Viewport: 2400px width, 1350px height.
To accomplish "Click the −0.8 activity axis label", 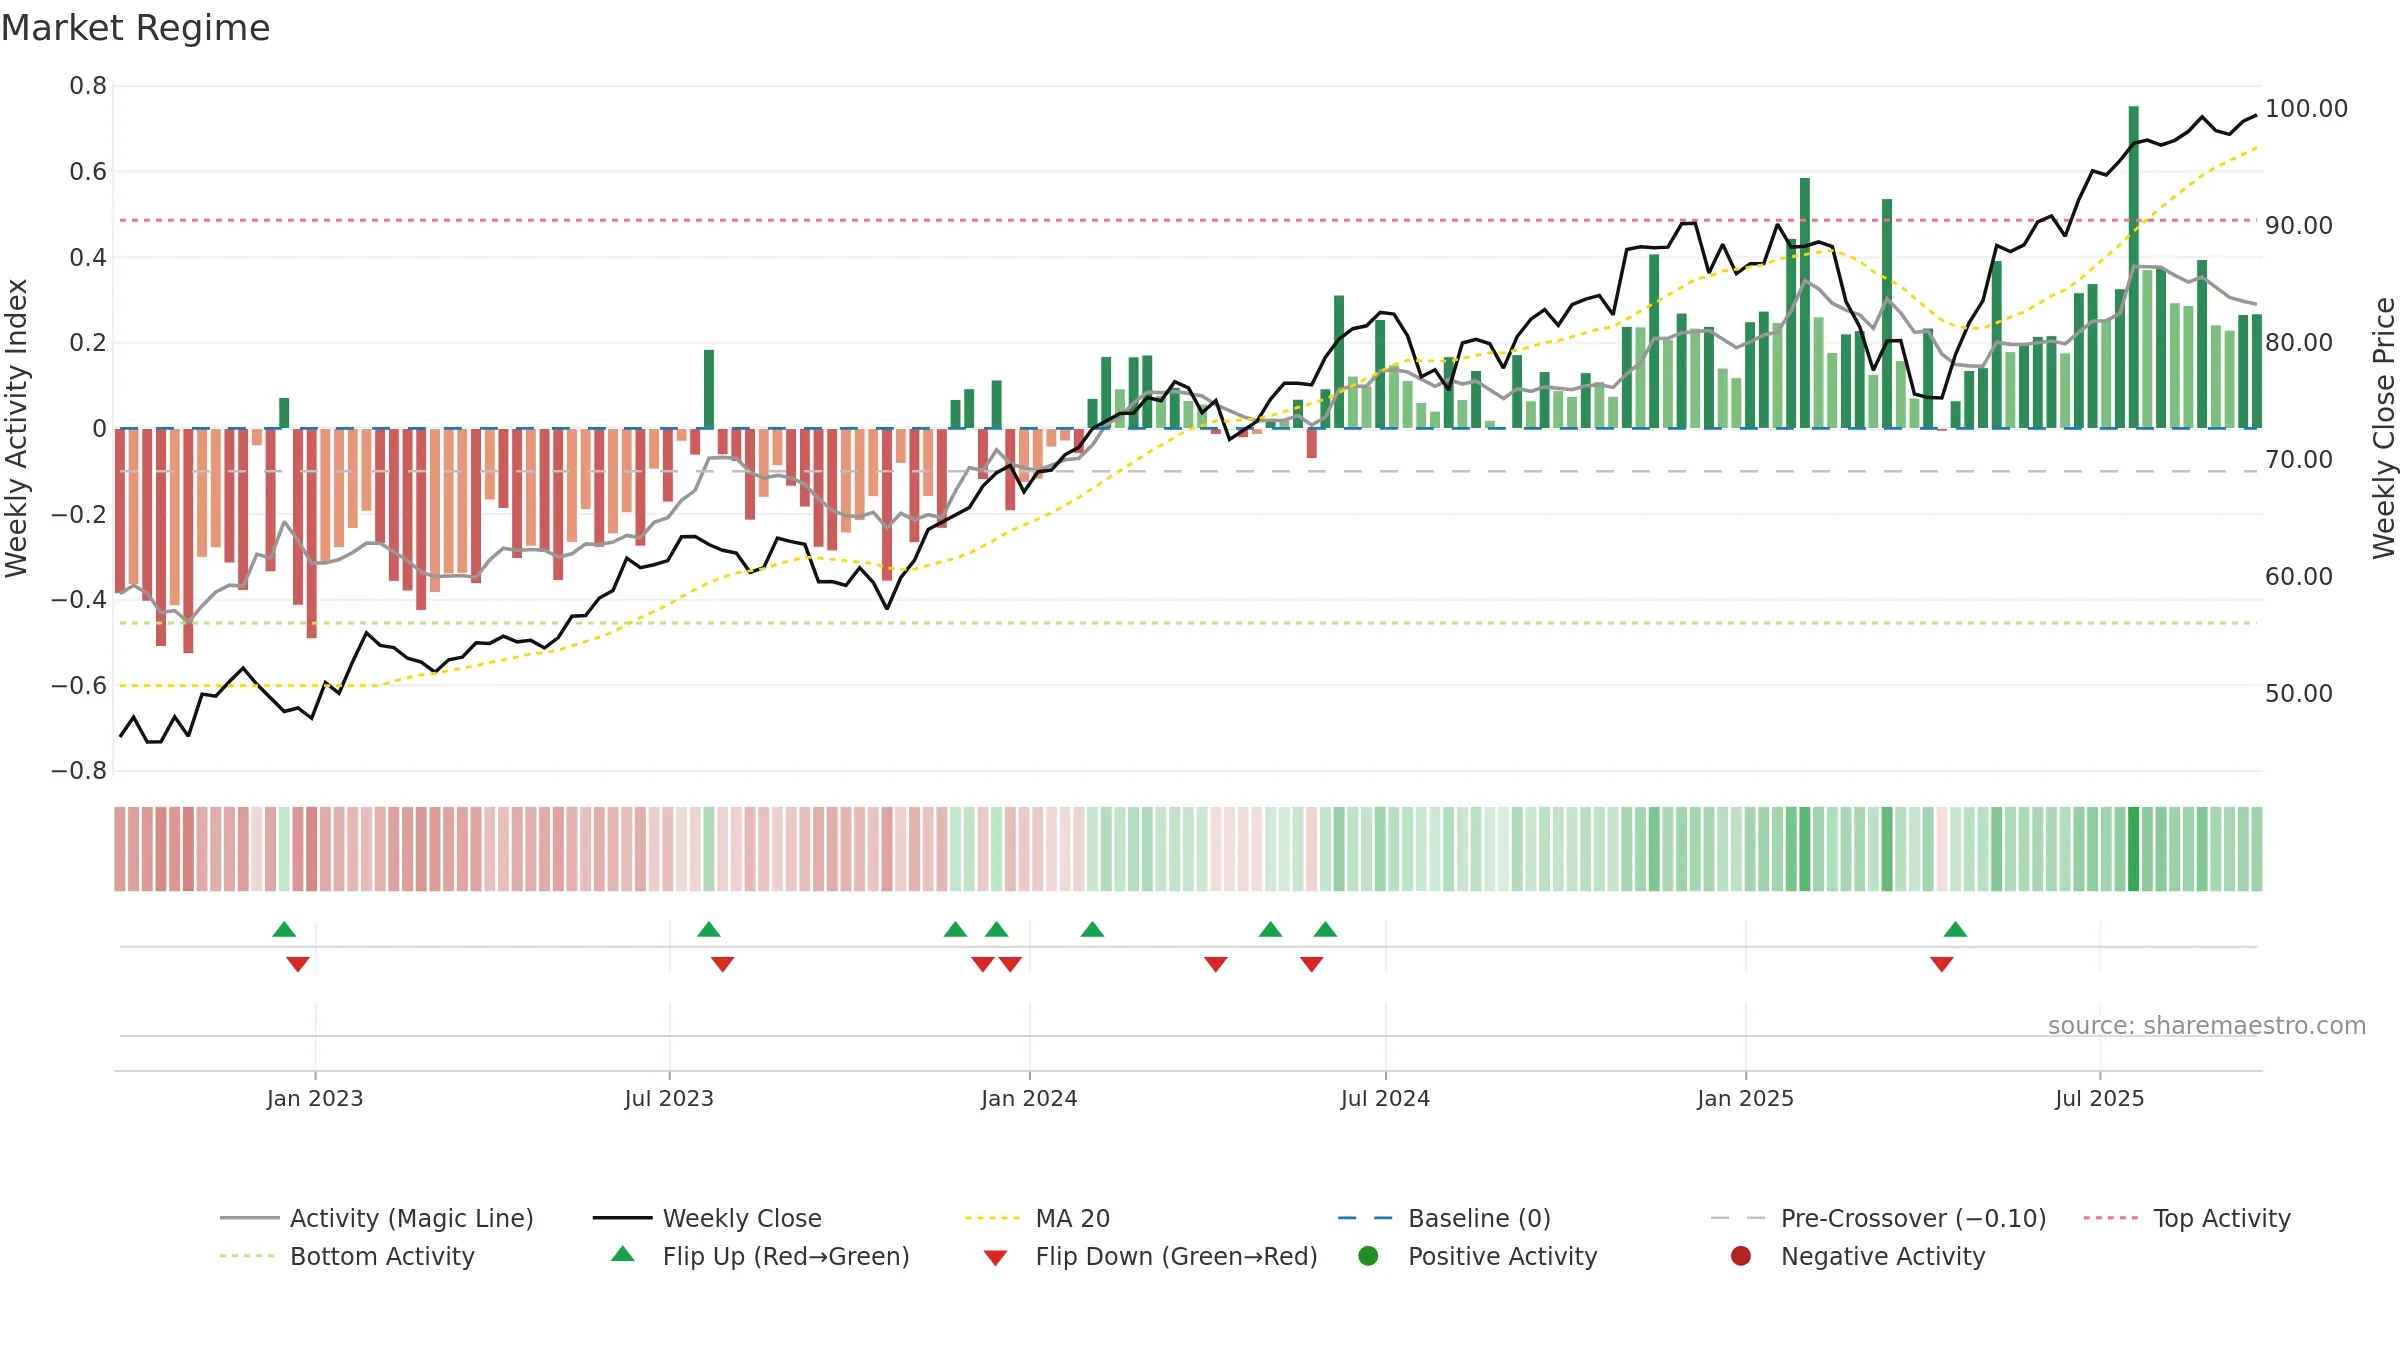I will click(79, 771).
